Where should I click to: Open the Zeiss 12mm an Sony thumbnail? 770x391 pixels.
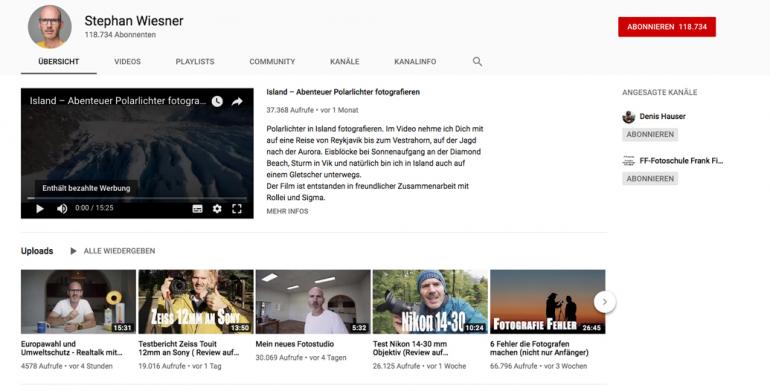[x=195, y=302]
